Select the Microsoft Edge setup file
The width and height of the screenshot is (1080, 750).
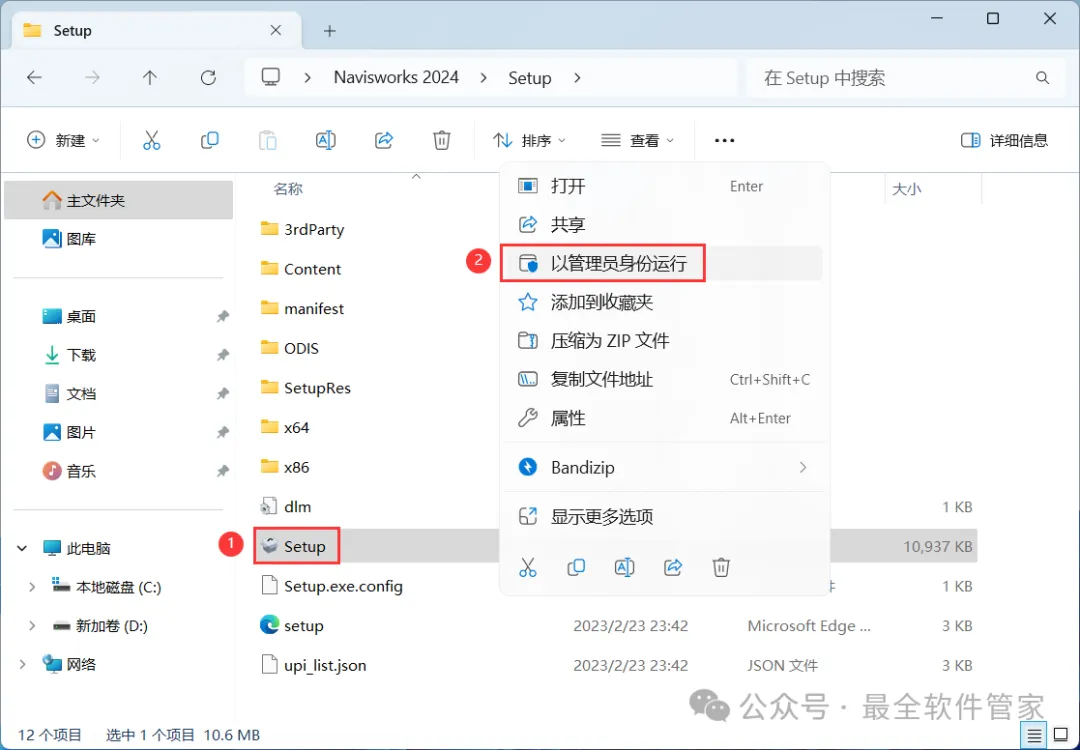coord(304,625)
